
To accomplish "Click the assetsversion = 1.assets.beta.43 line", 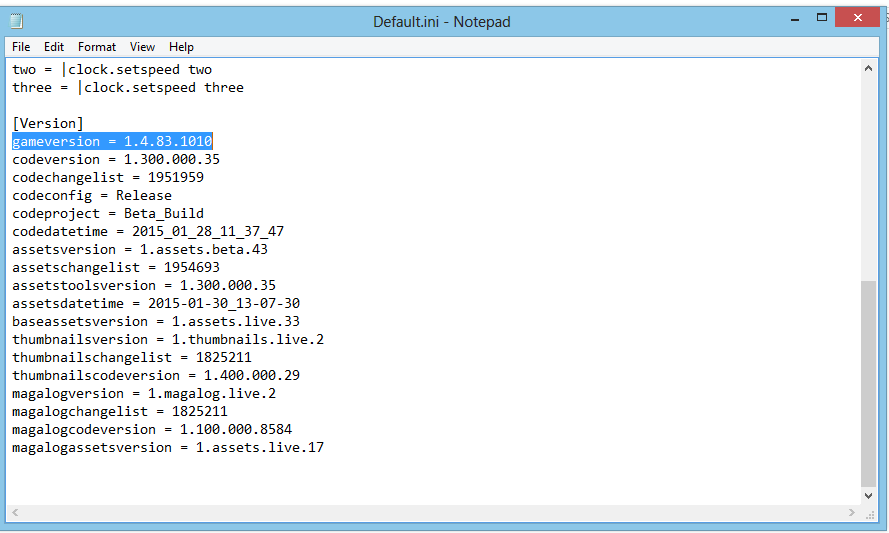I will click(140, 249).
